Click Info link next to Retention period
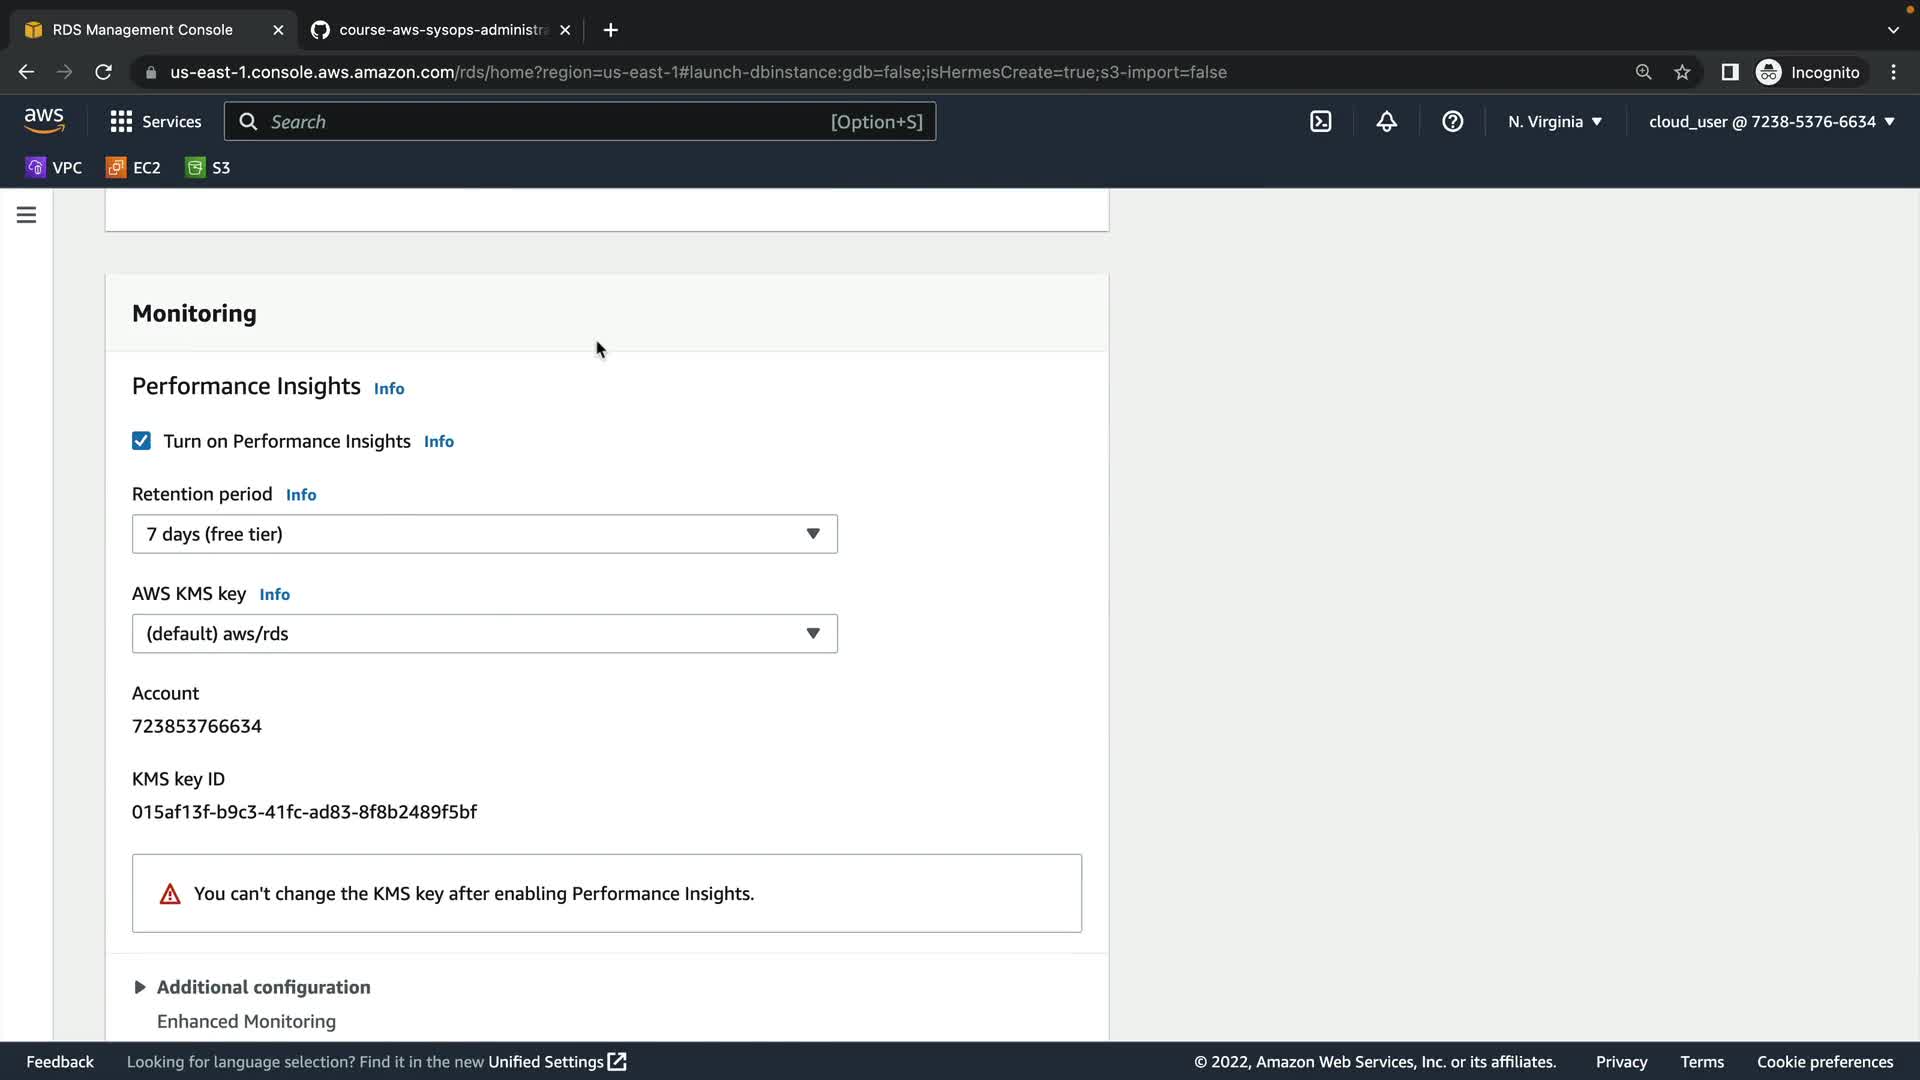Image resolution: width=1920 pixels, height=1080 pixels. pos(300,495)
